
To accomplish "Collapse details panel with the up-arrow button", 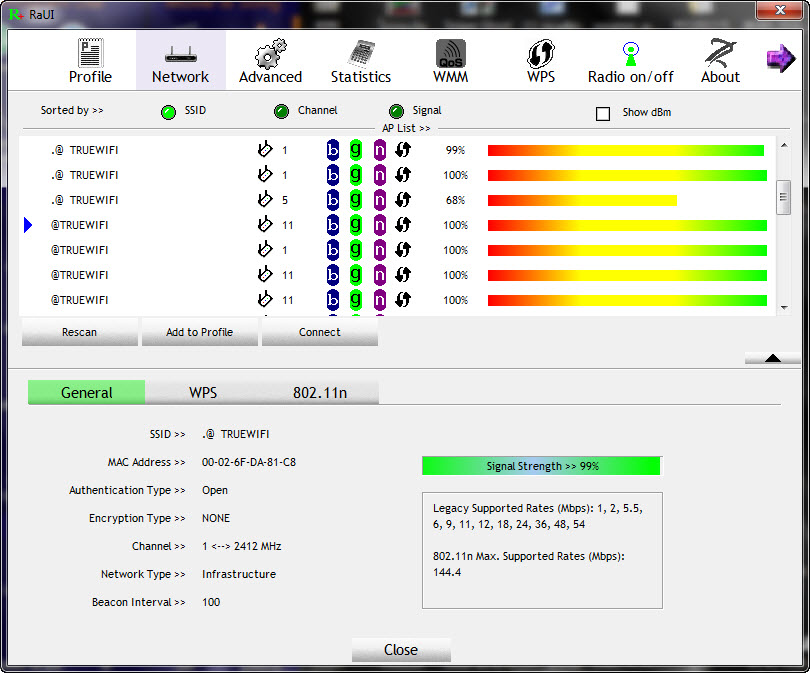I will [x=772, y=358].
